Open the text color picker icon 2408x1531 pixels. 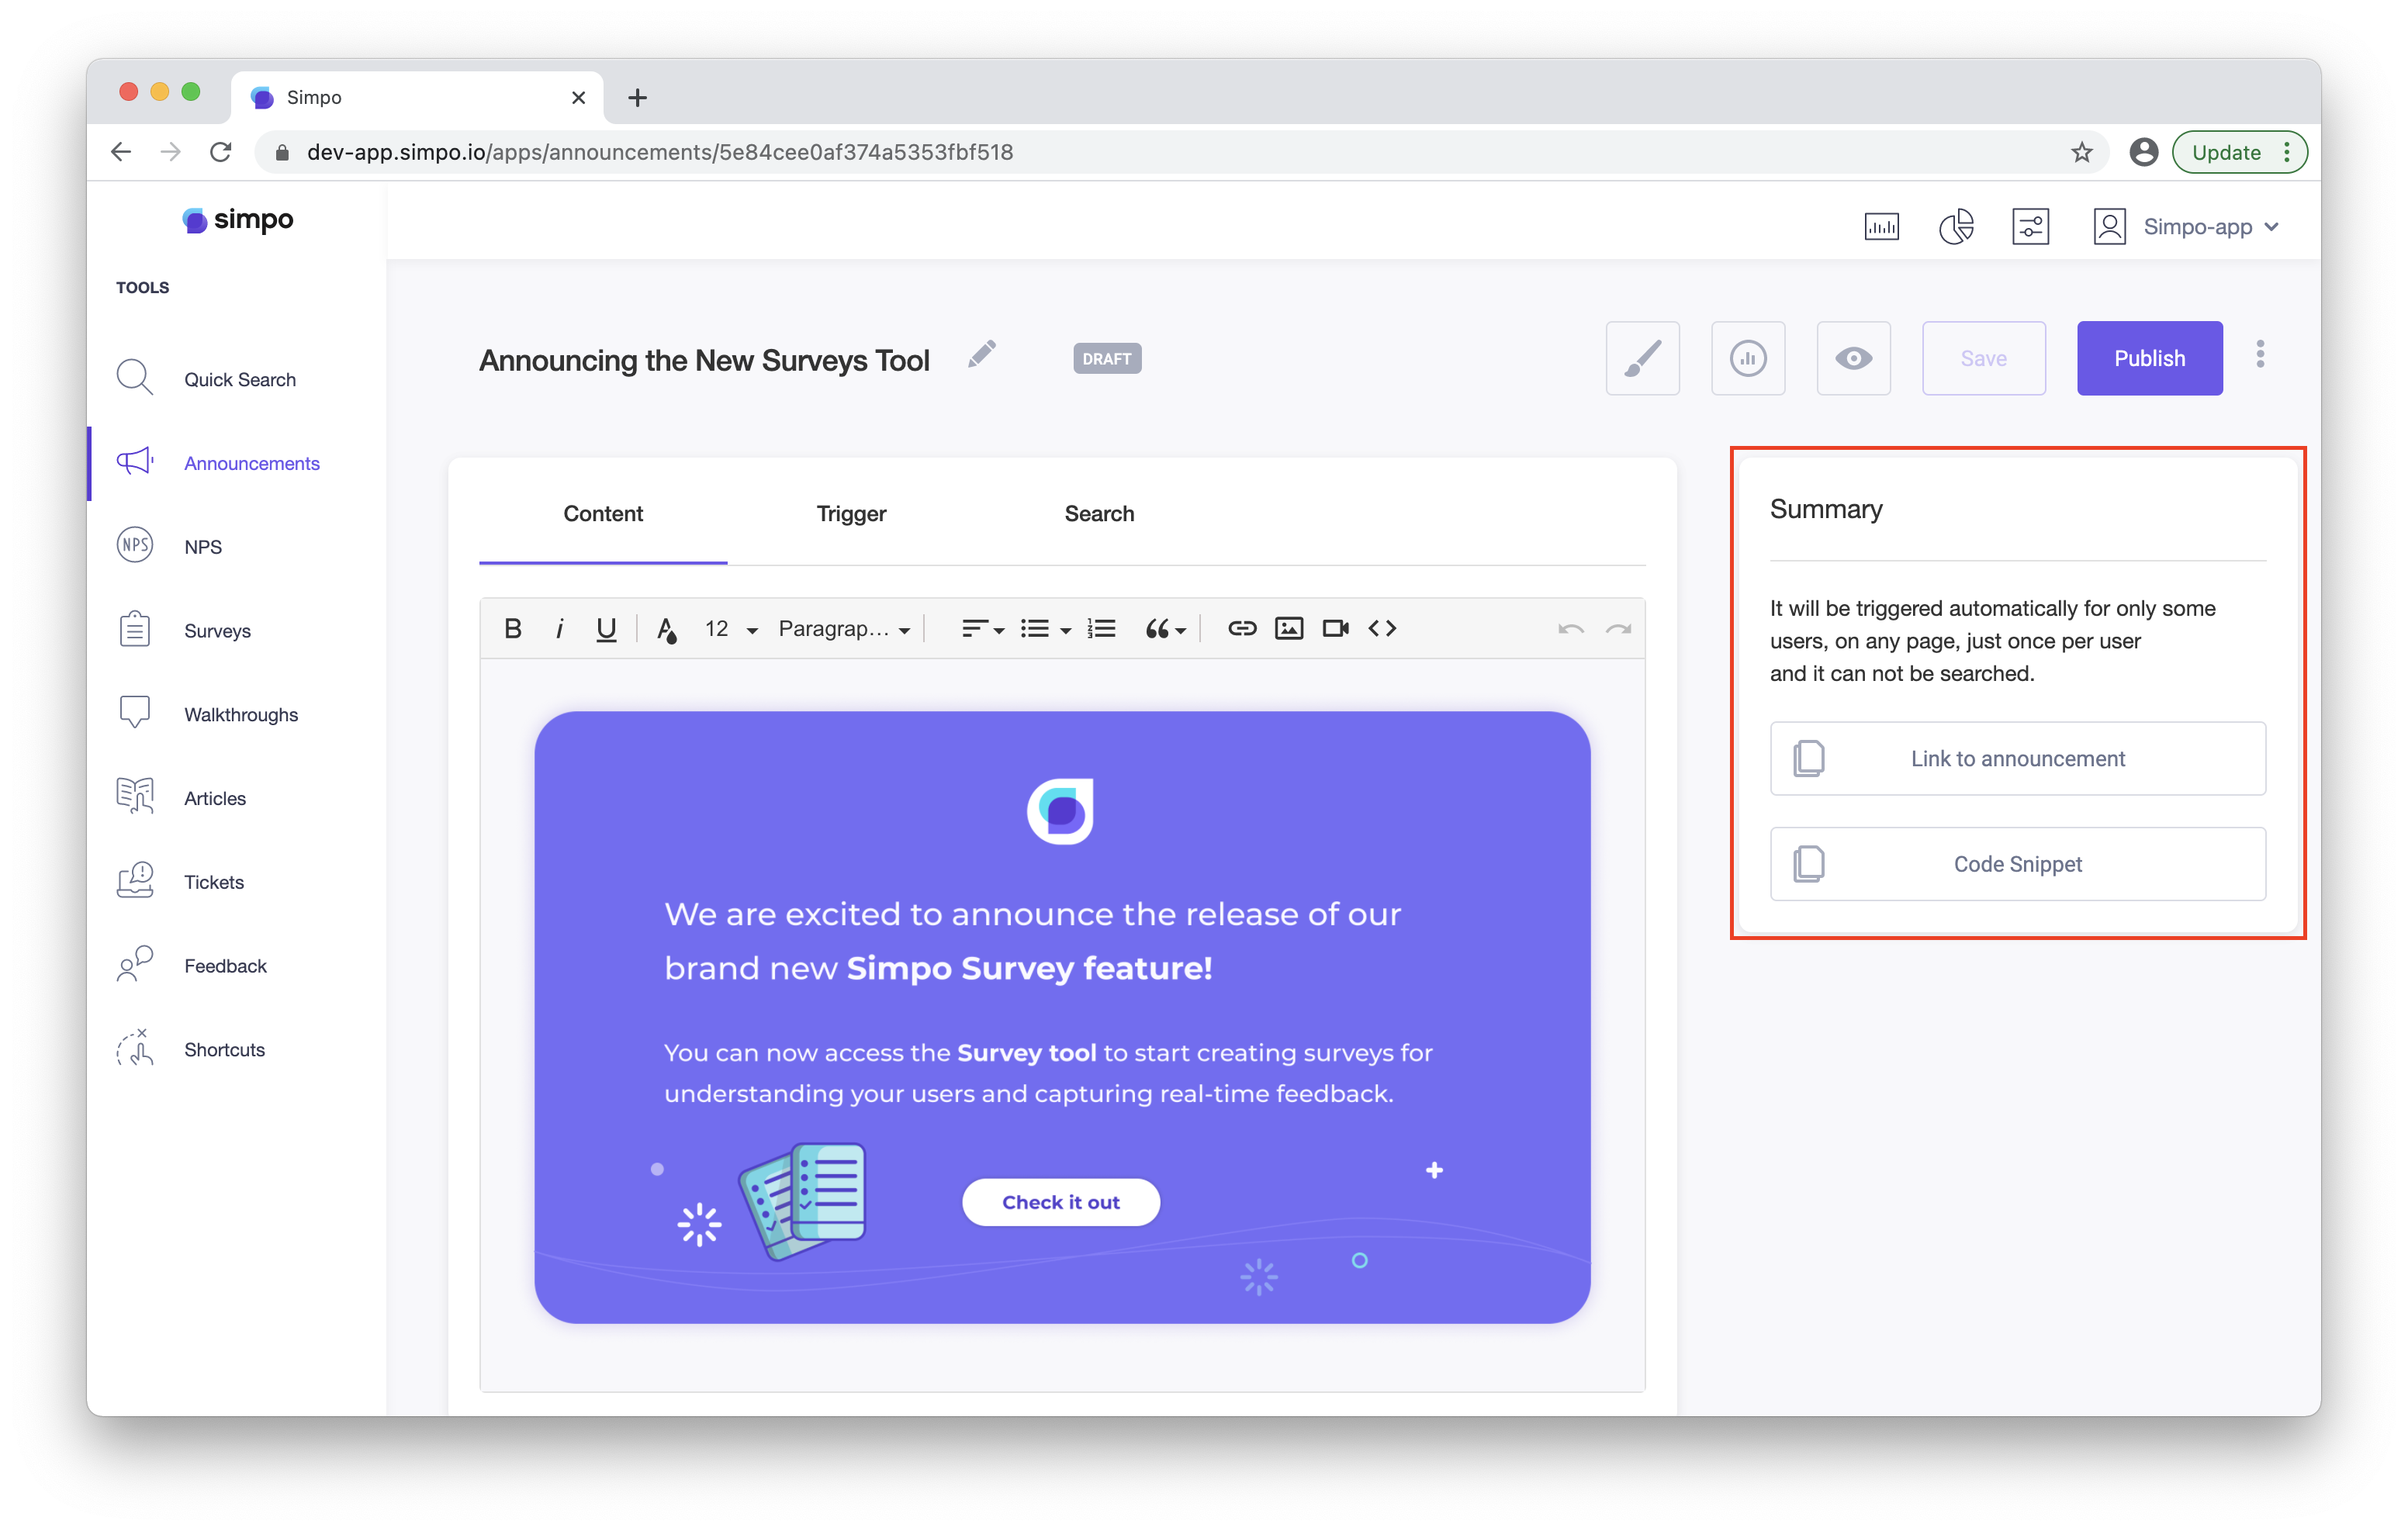[x=667, y=629]
